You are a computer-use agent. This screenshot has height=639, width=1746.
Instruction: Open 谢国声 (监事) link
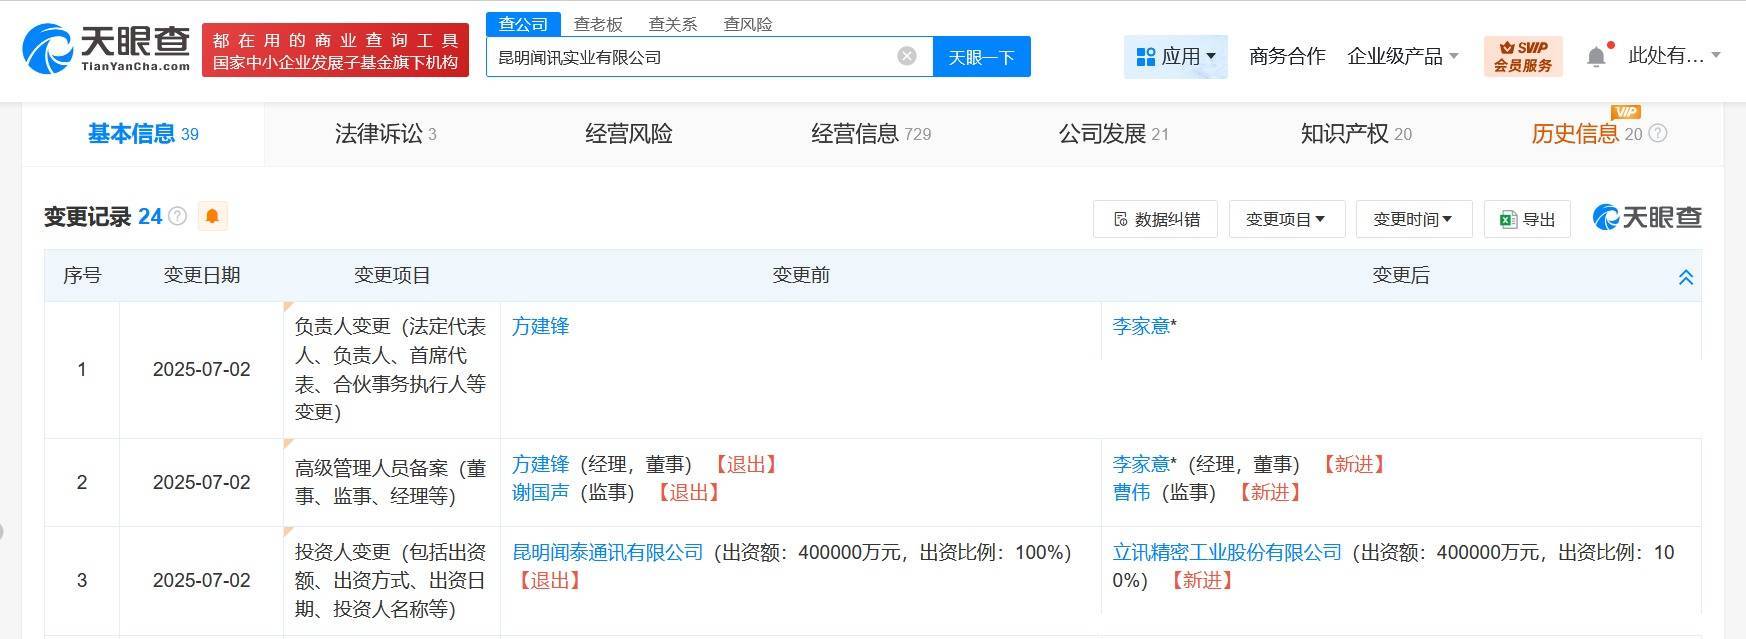coord(540,492)
